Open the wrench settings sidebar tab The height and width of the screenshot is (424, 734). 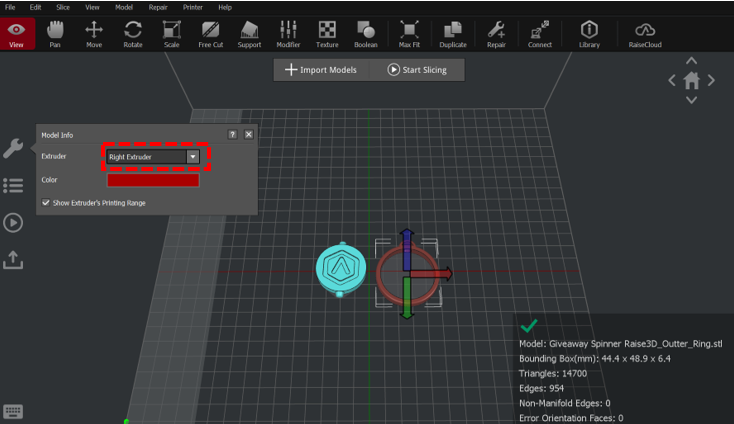coord(13,148)
